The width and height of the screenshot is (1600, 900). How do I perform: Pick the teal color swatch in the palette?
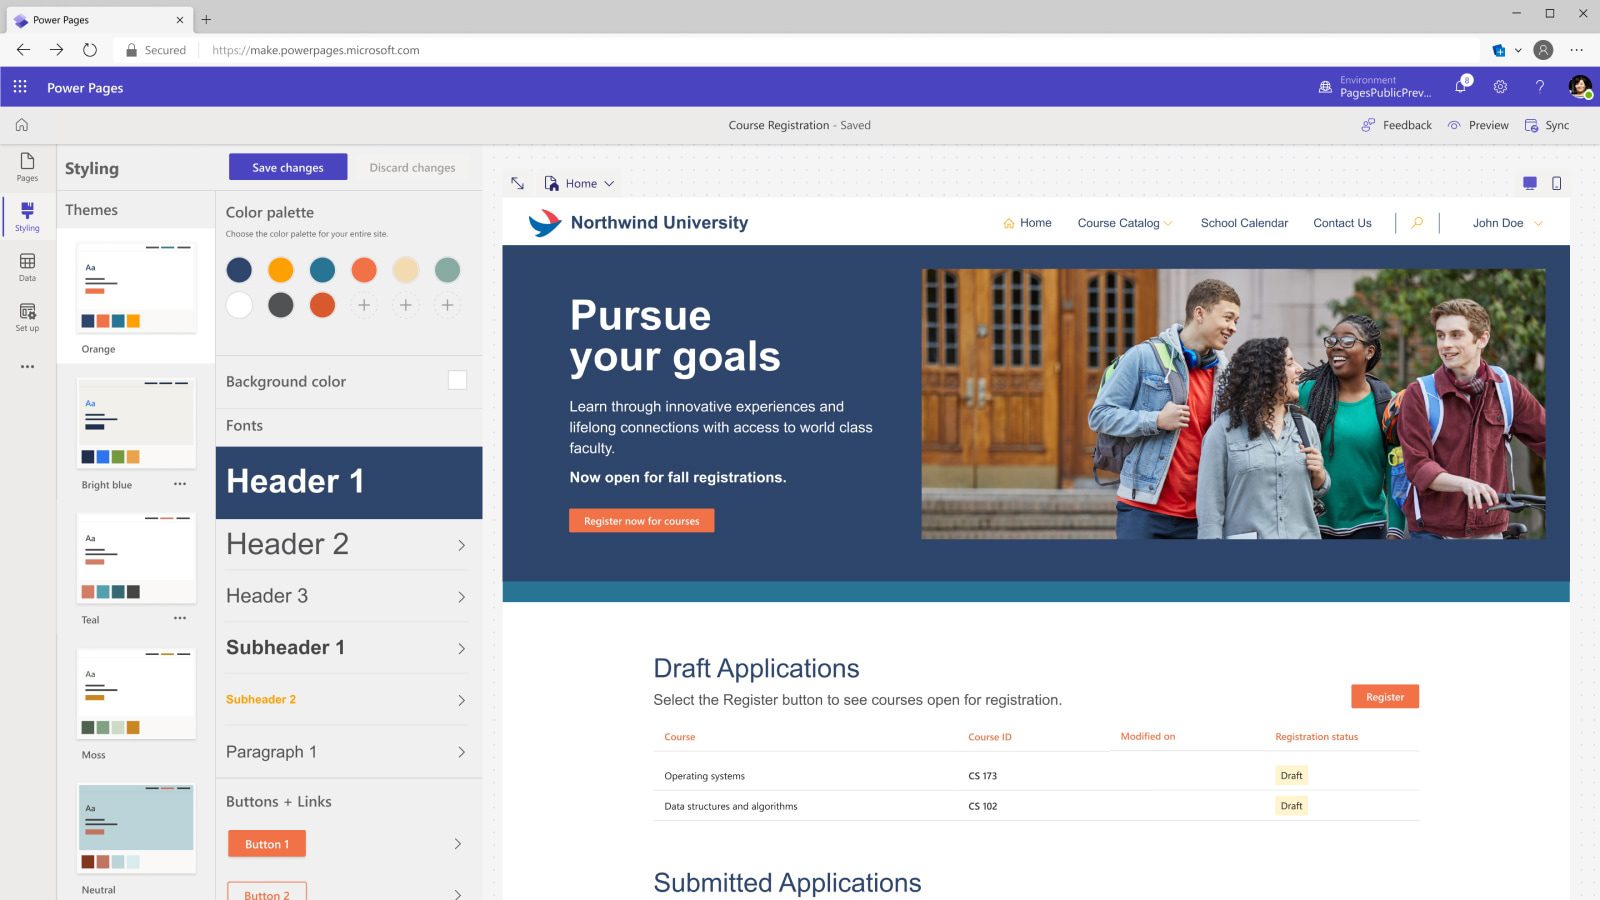point(322,270)
